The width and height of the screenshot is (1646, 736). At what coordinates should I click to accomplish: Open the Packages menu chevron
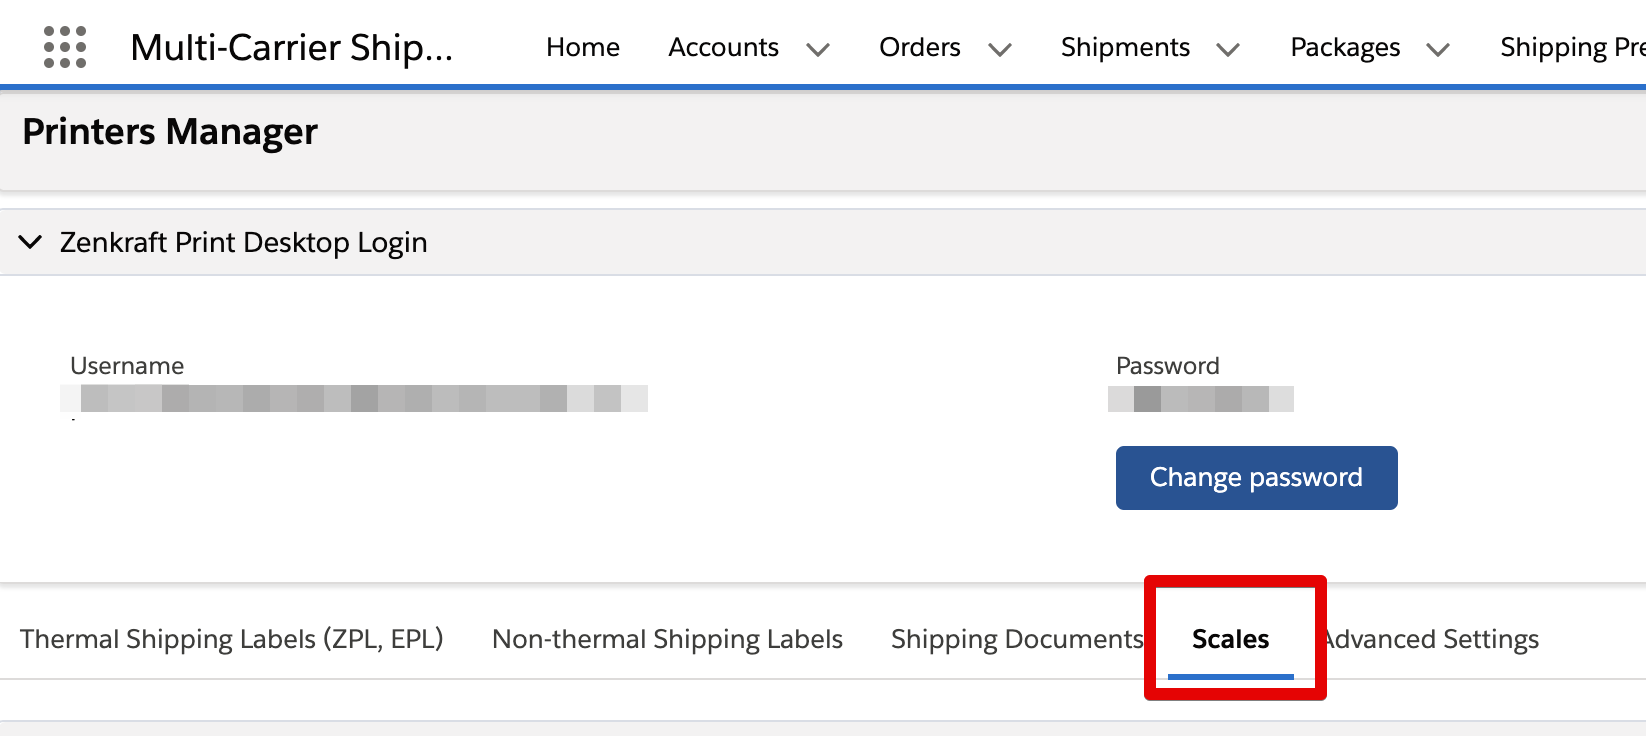tap(1438, 49)
